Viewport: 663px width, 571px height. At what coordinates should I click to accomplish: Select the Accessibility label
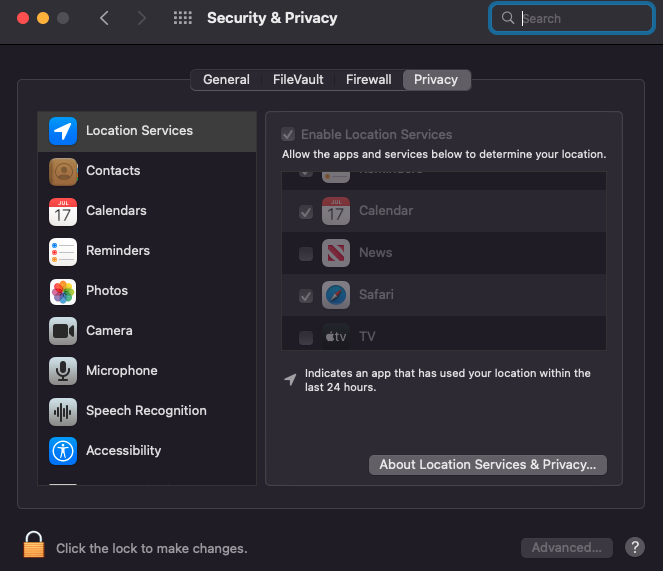click(123, 450)
